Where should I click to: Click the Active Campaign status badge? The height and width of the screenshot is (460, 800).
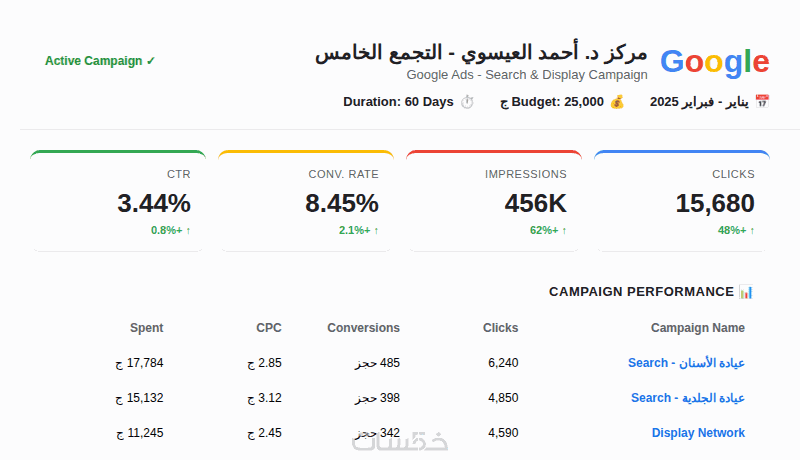click(x=100, y=61)
